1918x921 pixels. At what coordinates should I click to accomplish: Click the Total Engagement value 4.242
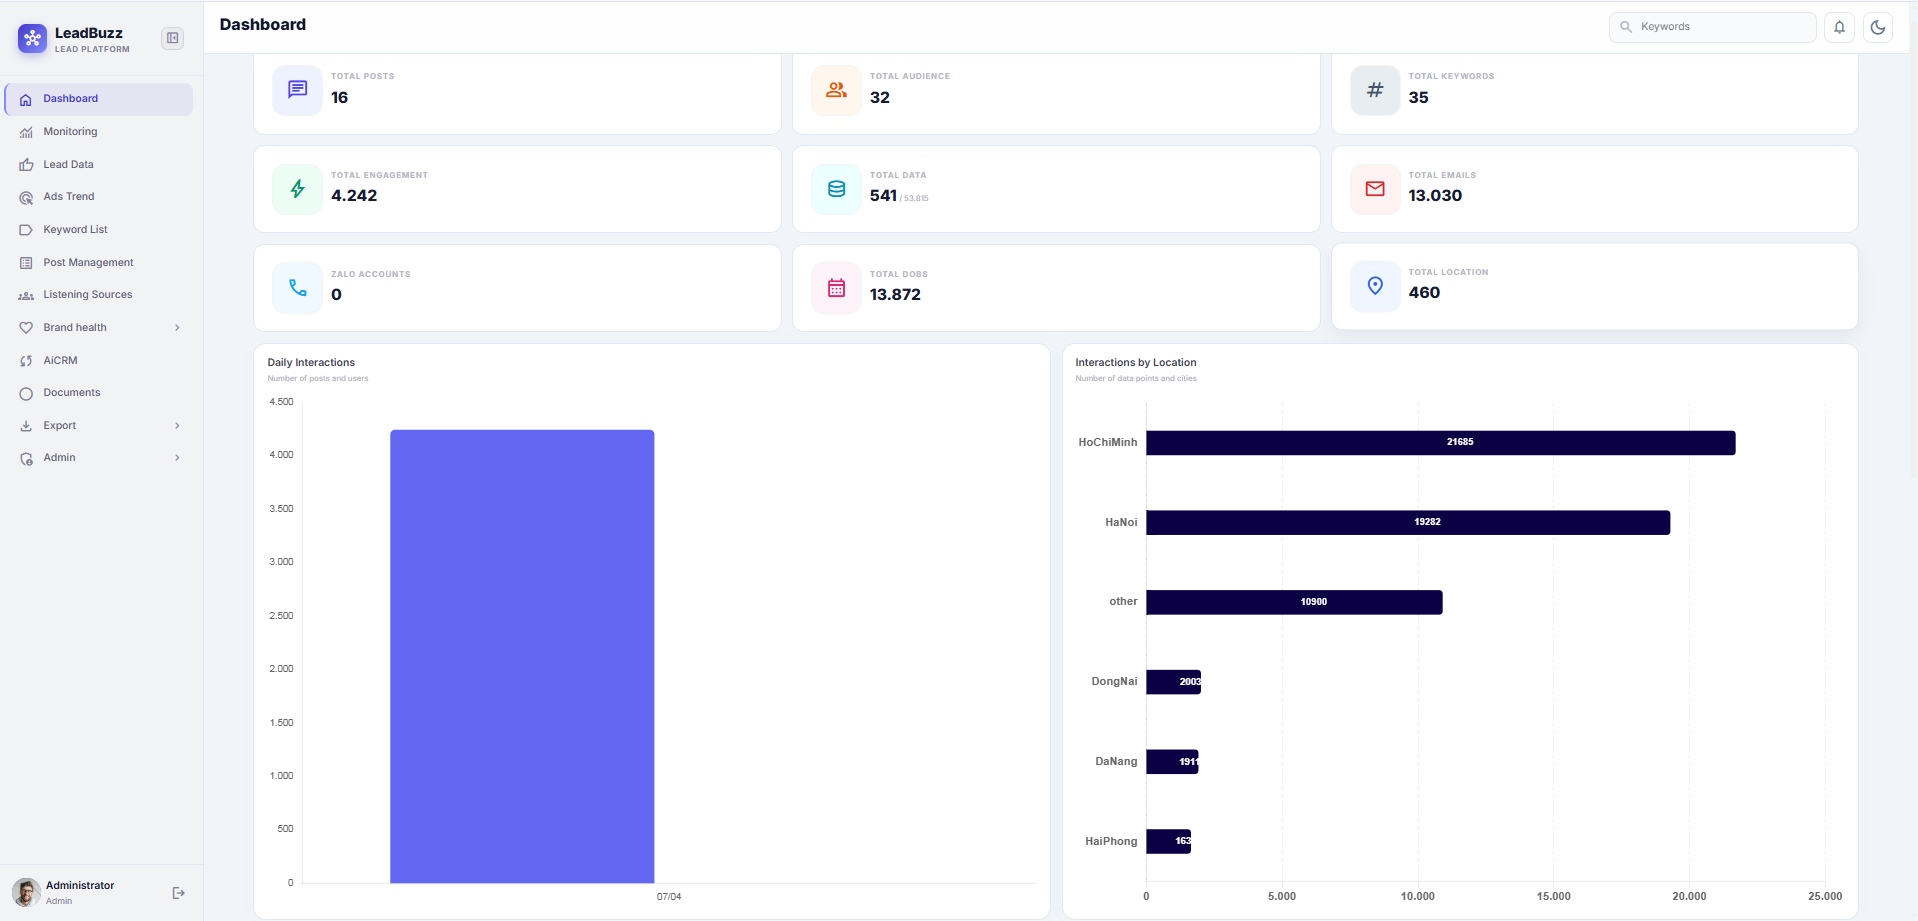[354, 196]
